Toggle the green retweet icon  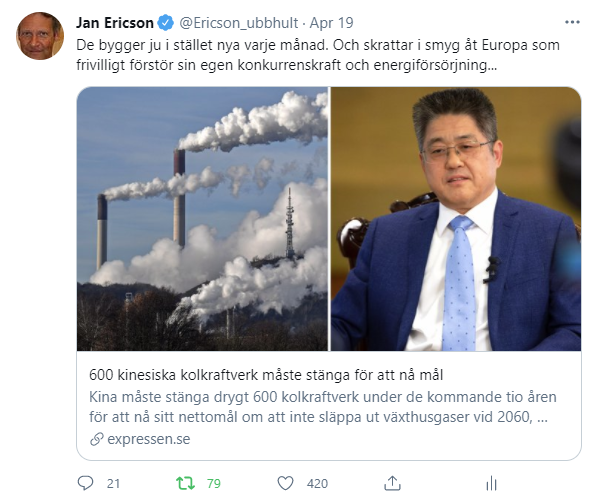coord(186,483)
